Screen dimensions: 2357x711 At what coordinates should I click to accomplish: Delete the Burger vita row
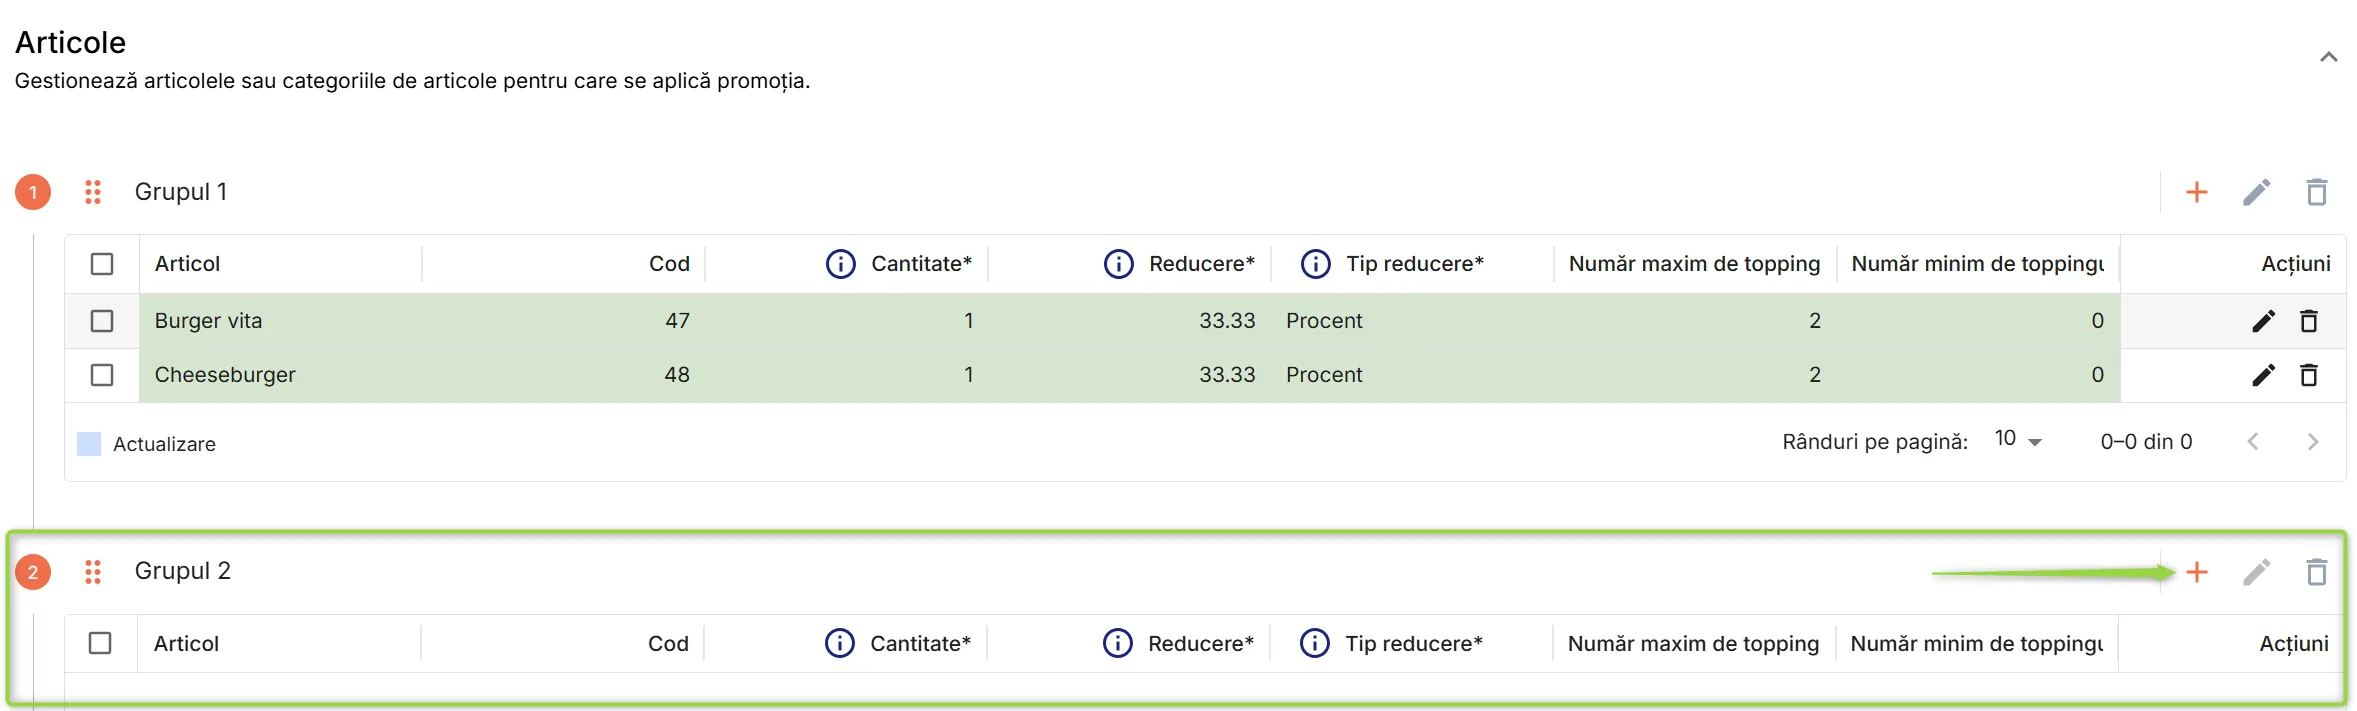coord(2308,321)
